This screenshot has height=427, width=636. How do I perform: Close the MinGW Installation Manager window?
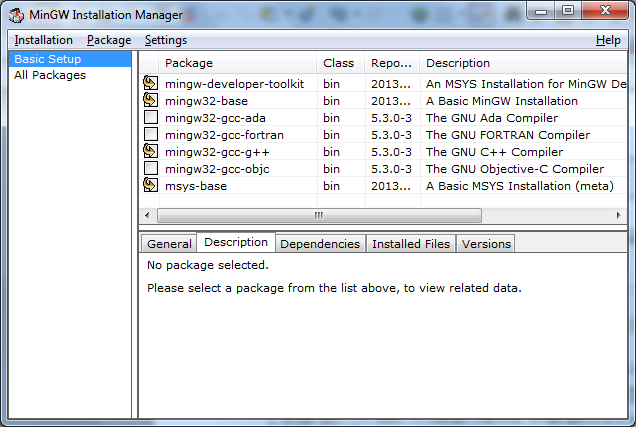click(605, 11)
